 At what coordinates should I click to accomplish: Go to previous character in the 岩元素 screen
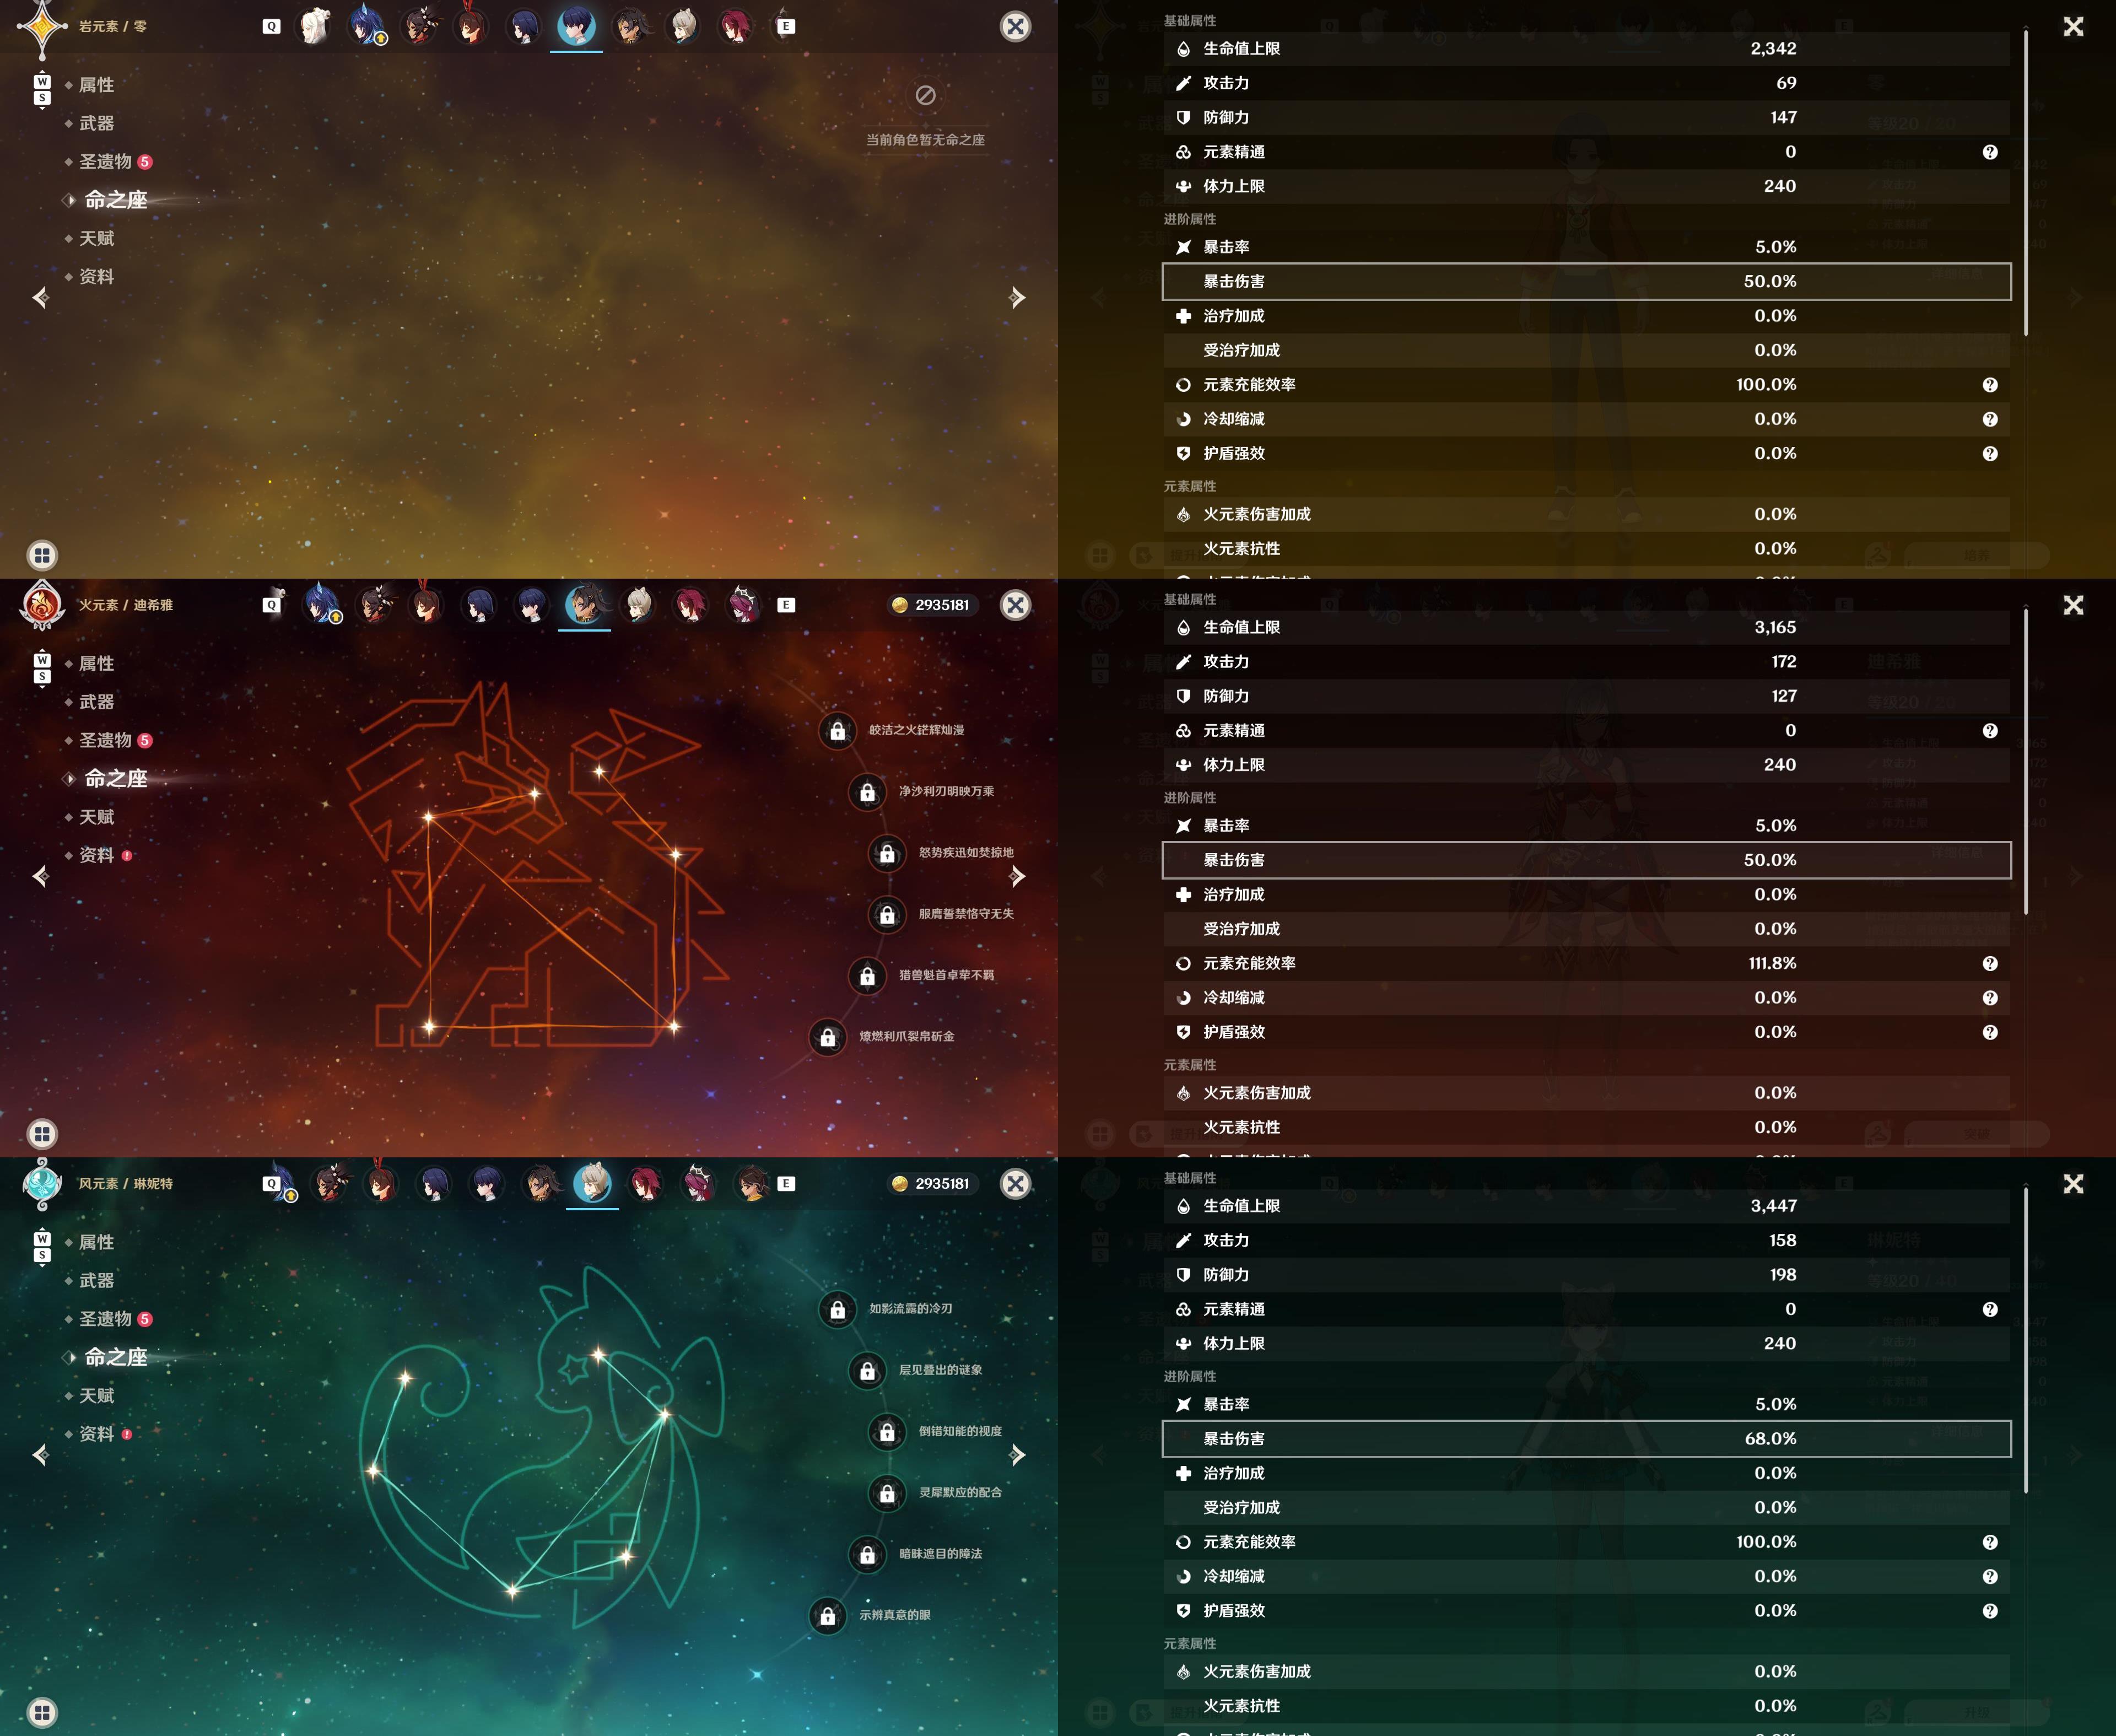[40, 298]
